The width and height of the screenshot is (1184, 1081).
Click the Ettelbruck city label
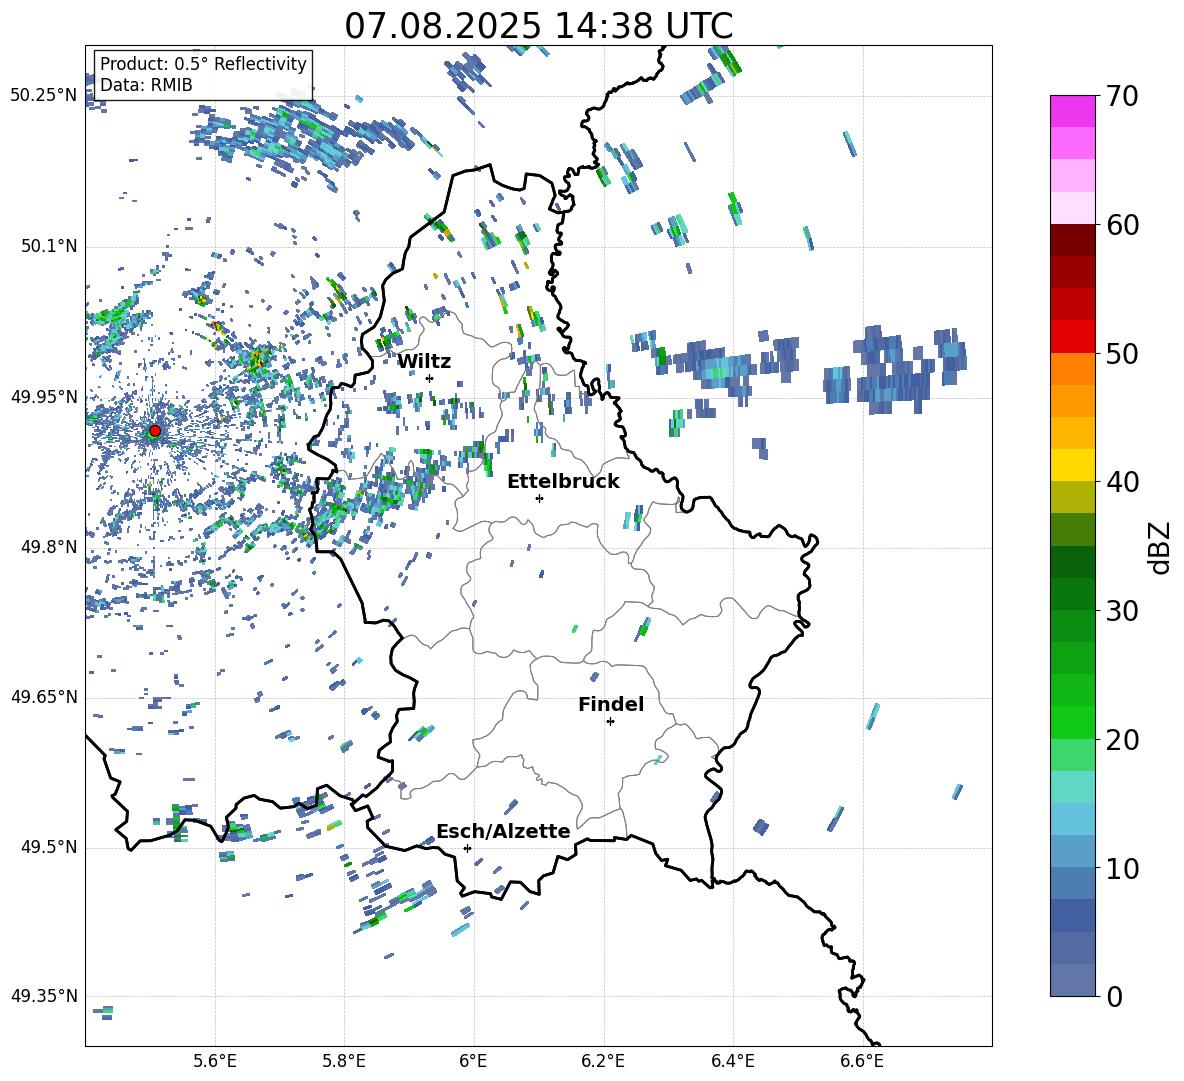point(563,482)
